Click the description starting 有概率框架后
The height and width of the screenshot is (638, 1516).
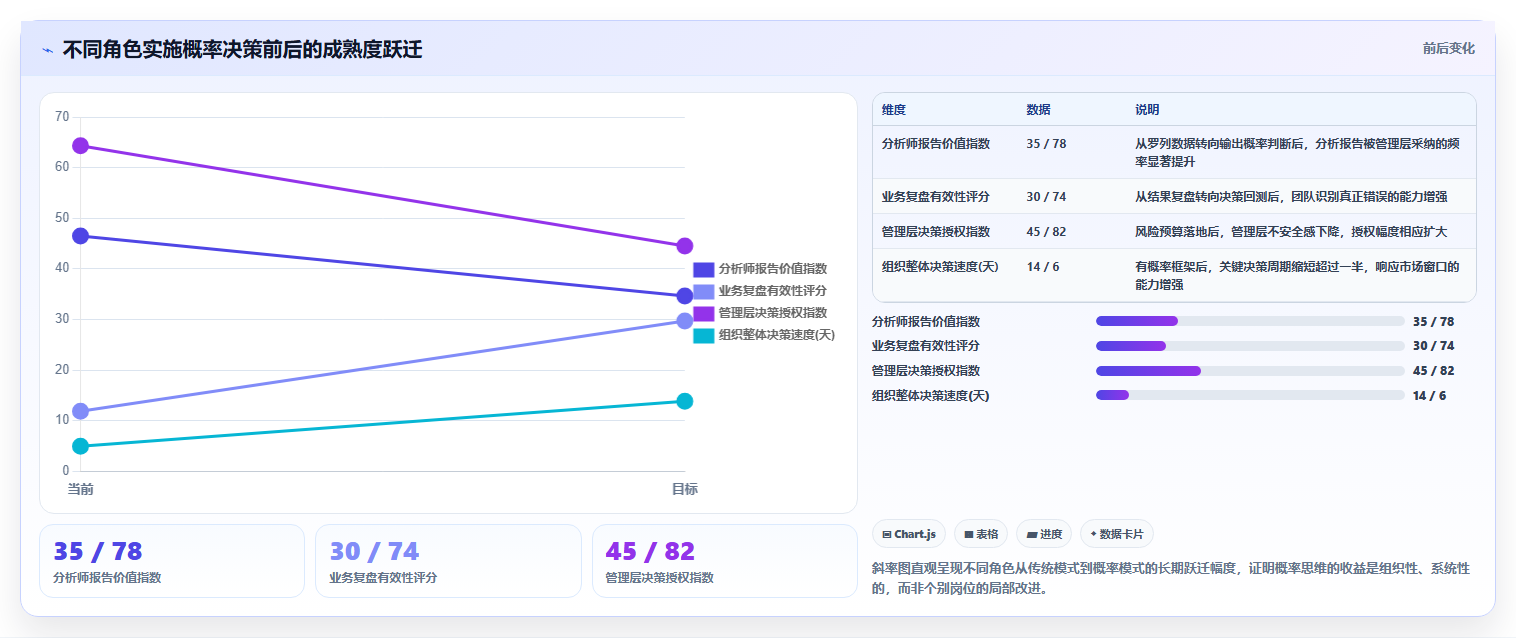pos(1298,275)
